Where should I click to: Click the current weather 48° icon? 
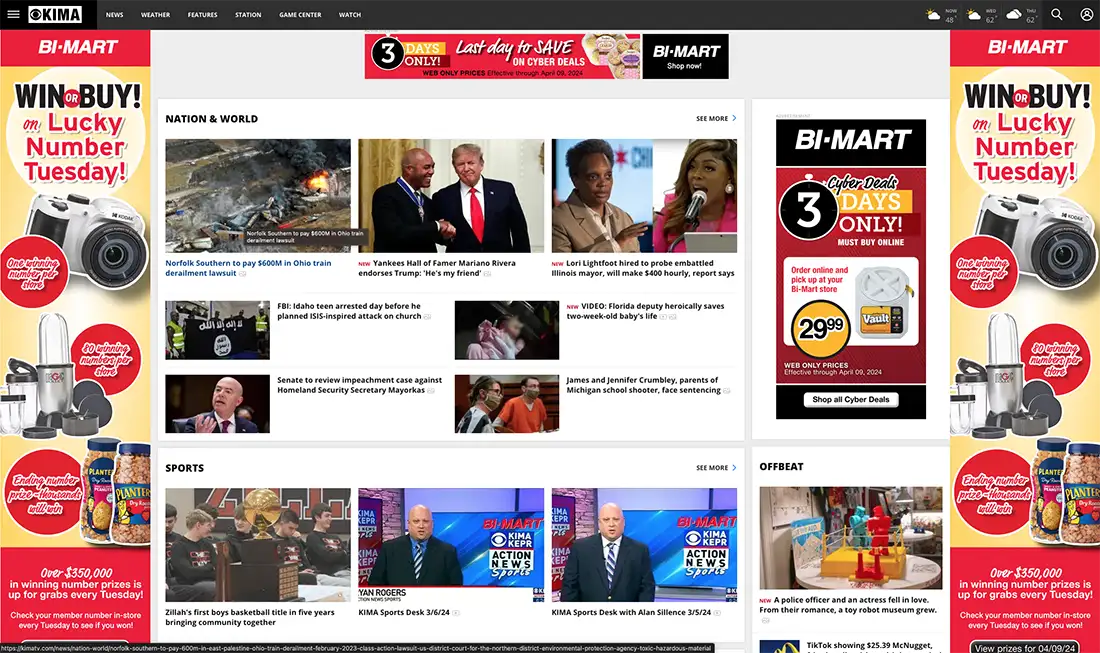[x=933, y=15]
